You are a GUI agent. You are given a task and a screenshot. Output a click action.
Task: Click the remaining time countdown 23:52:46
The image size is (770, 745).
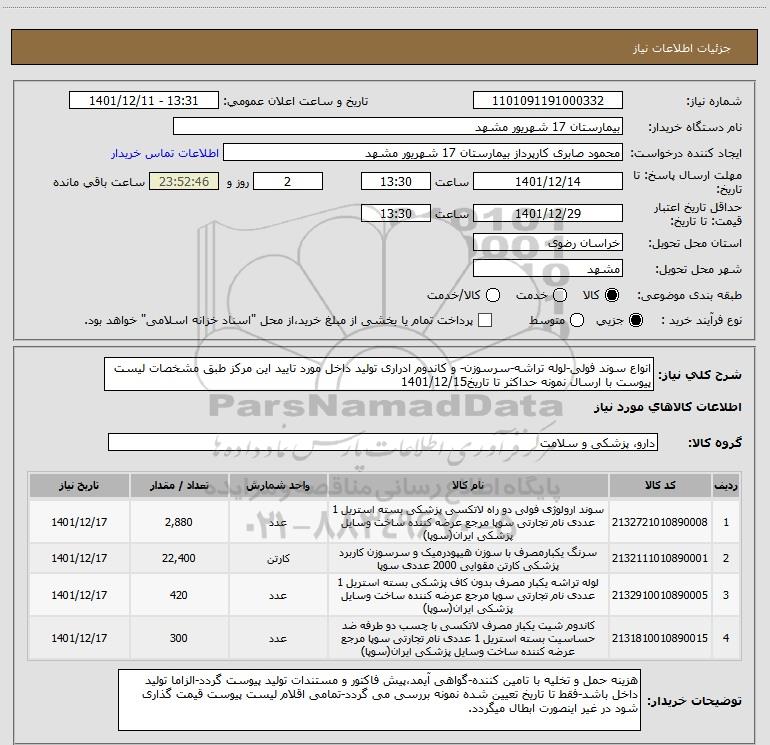[x=184, y=181]
